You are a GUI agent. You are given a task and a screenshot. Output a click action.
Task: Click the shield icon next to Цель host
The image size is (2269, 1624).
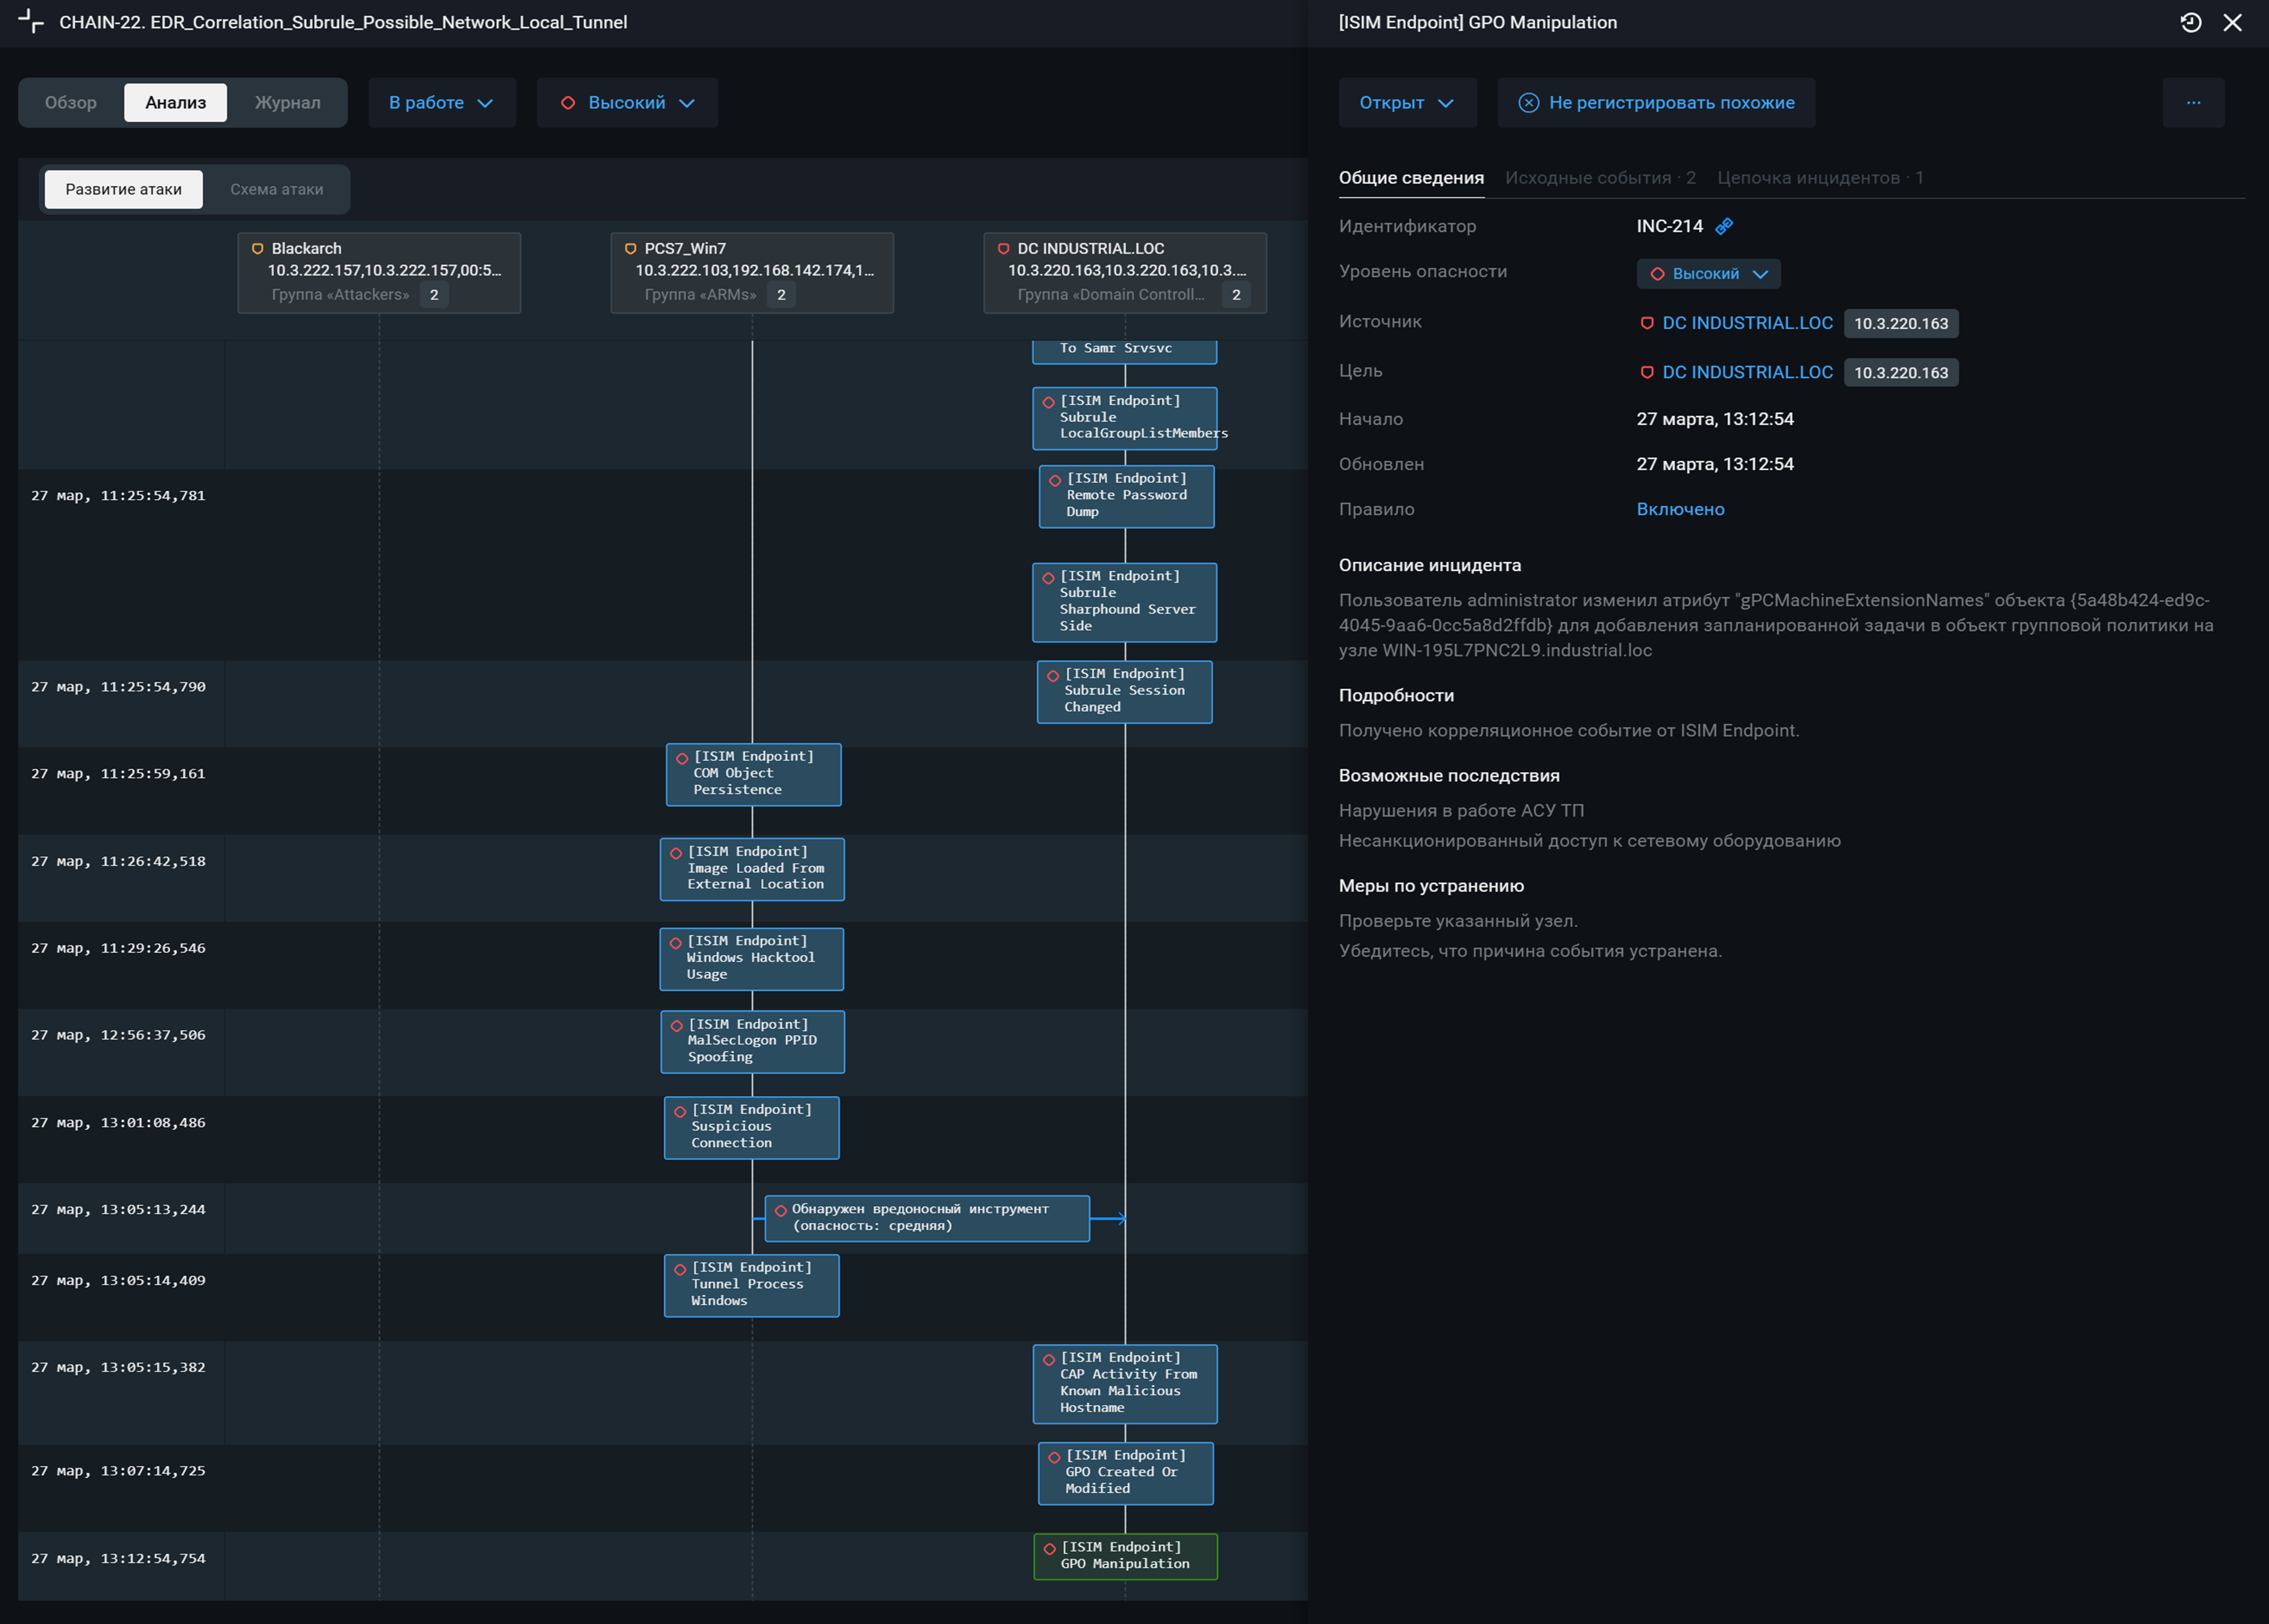[1647, 372]
